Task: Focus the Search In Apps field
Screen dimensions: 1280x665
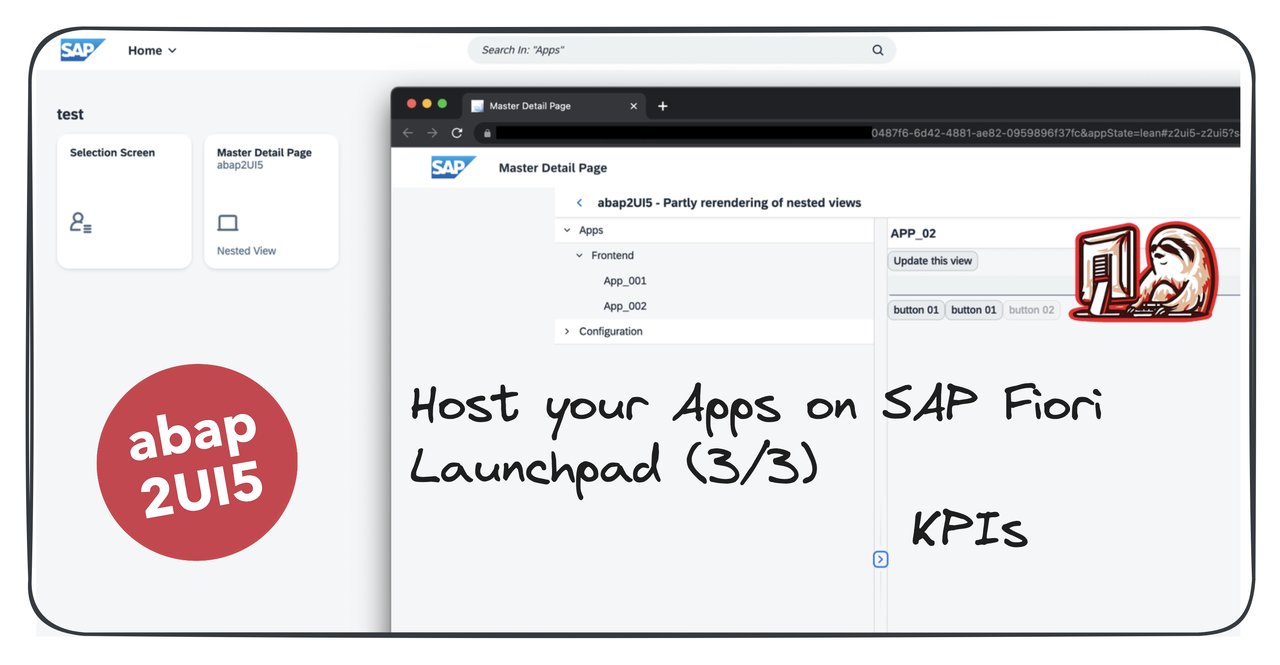Action: point(681,50)
